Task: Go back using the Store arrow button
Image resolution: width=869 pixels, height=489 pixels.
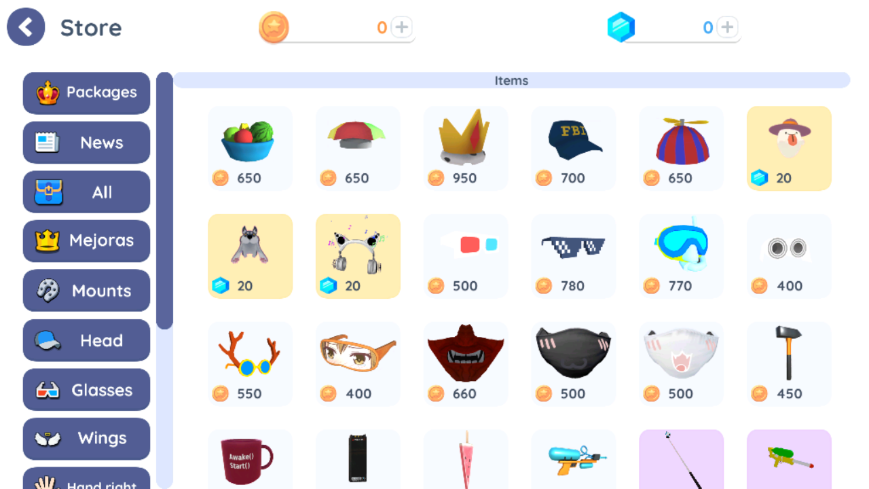Action: 25,27
